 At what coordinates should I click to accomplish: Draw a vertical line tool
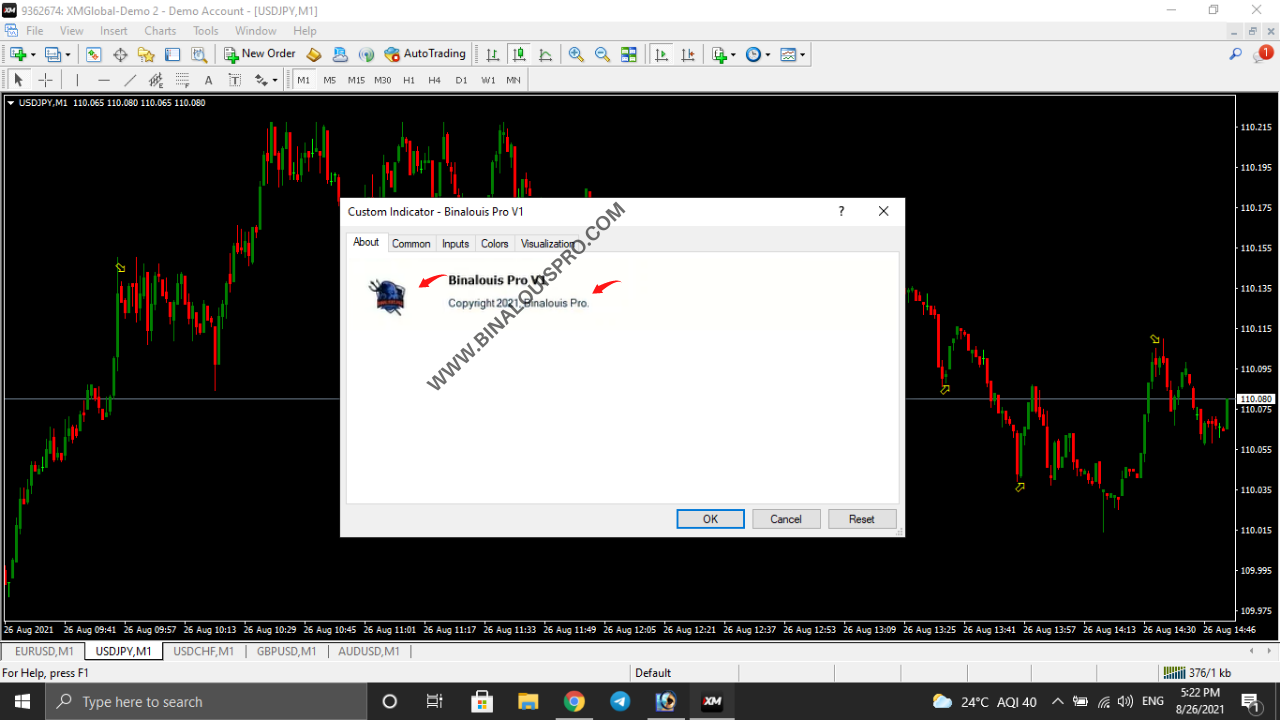(77, 80)
